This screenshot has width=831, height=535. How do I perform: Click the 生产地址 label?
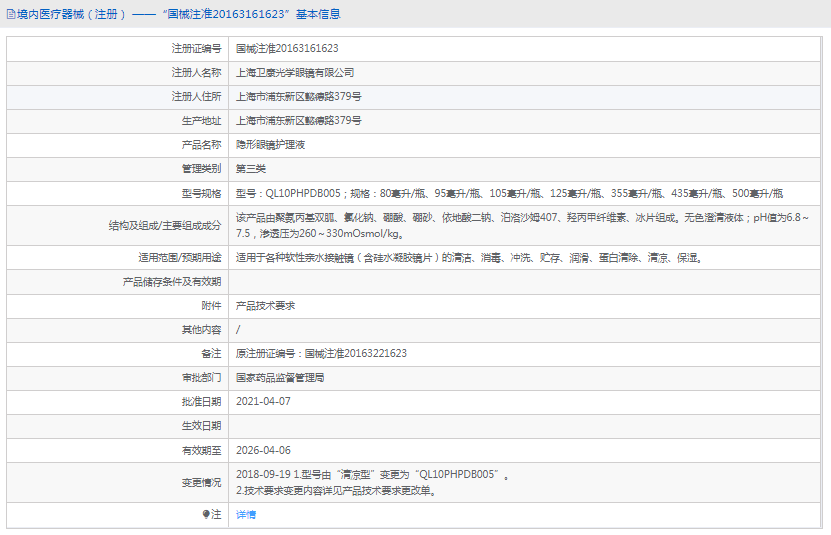point(201,120)
